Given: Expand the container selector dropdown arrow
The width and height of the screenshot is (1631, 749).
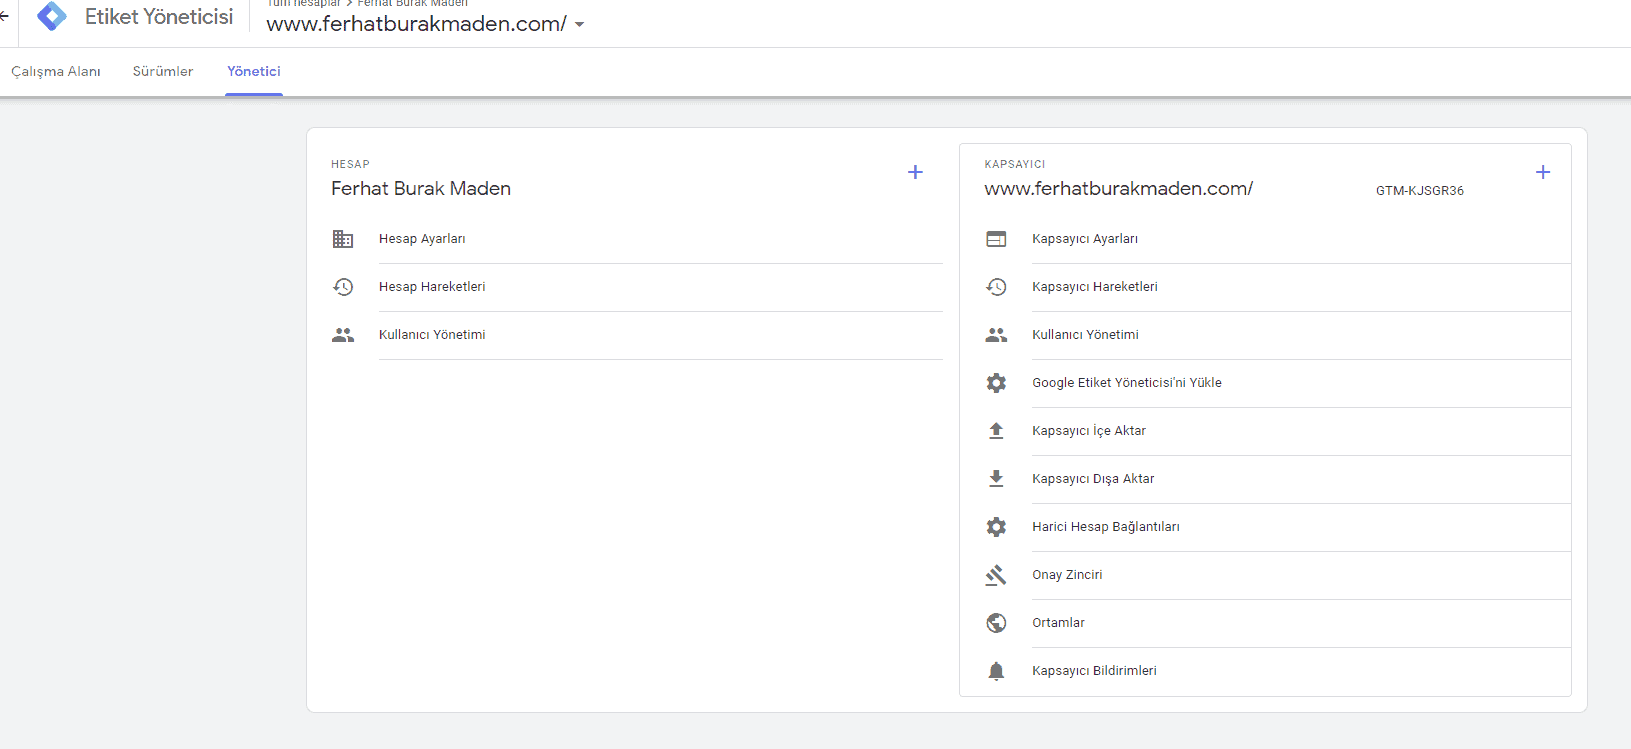Looking at the screenshot, I should pos(579,25).
